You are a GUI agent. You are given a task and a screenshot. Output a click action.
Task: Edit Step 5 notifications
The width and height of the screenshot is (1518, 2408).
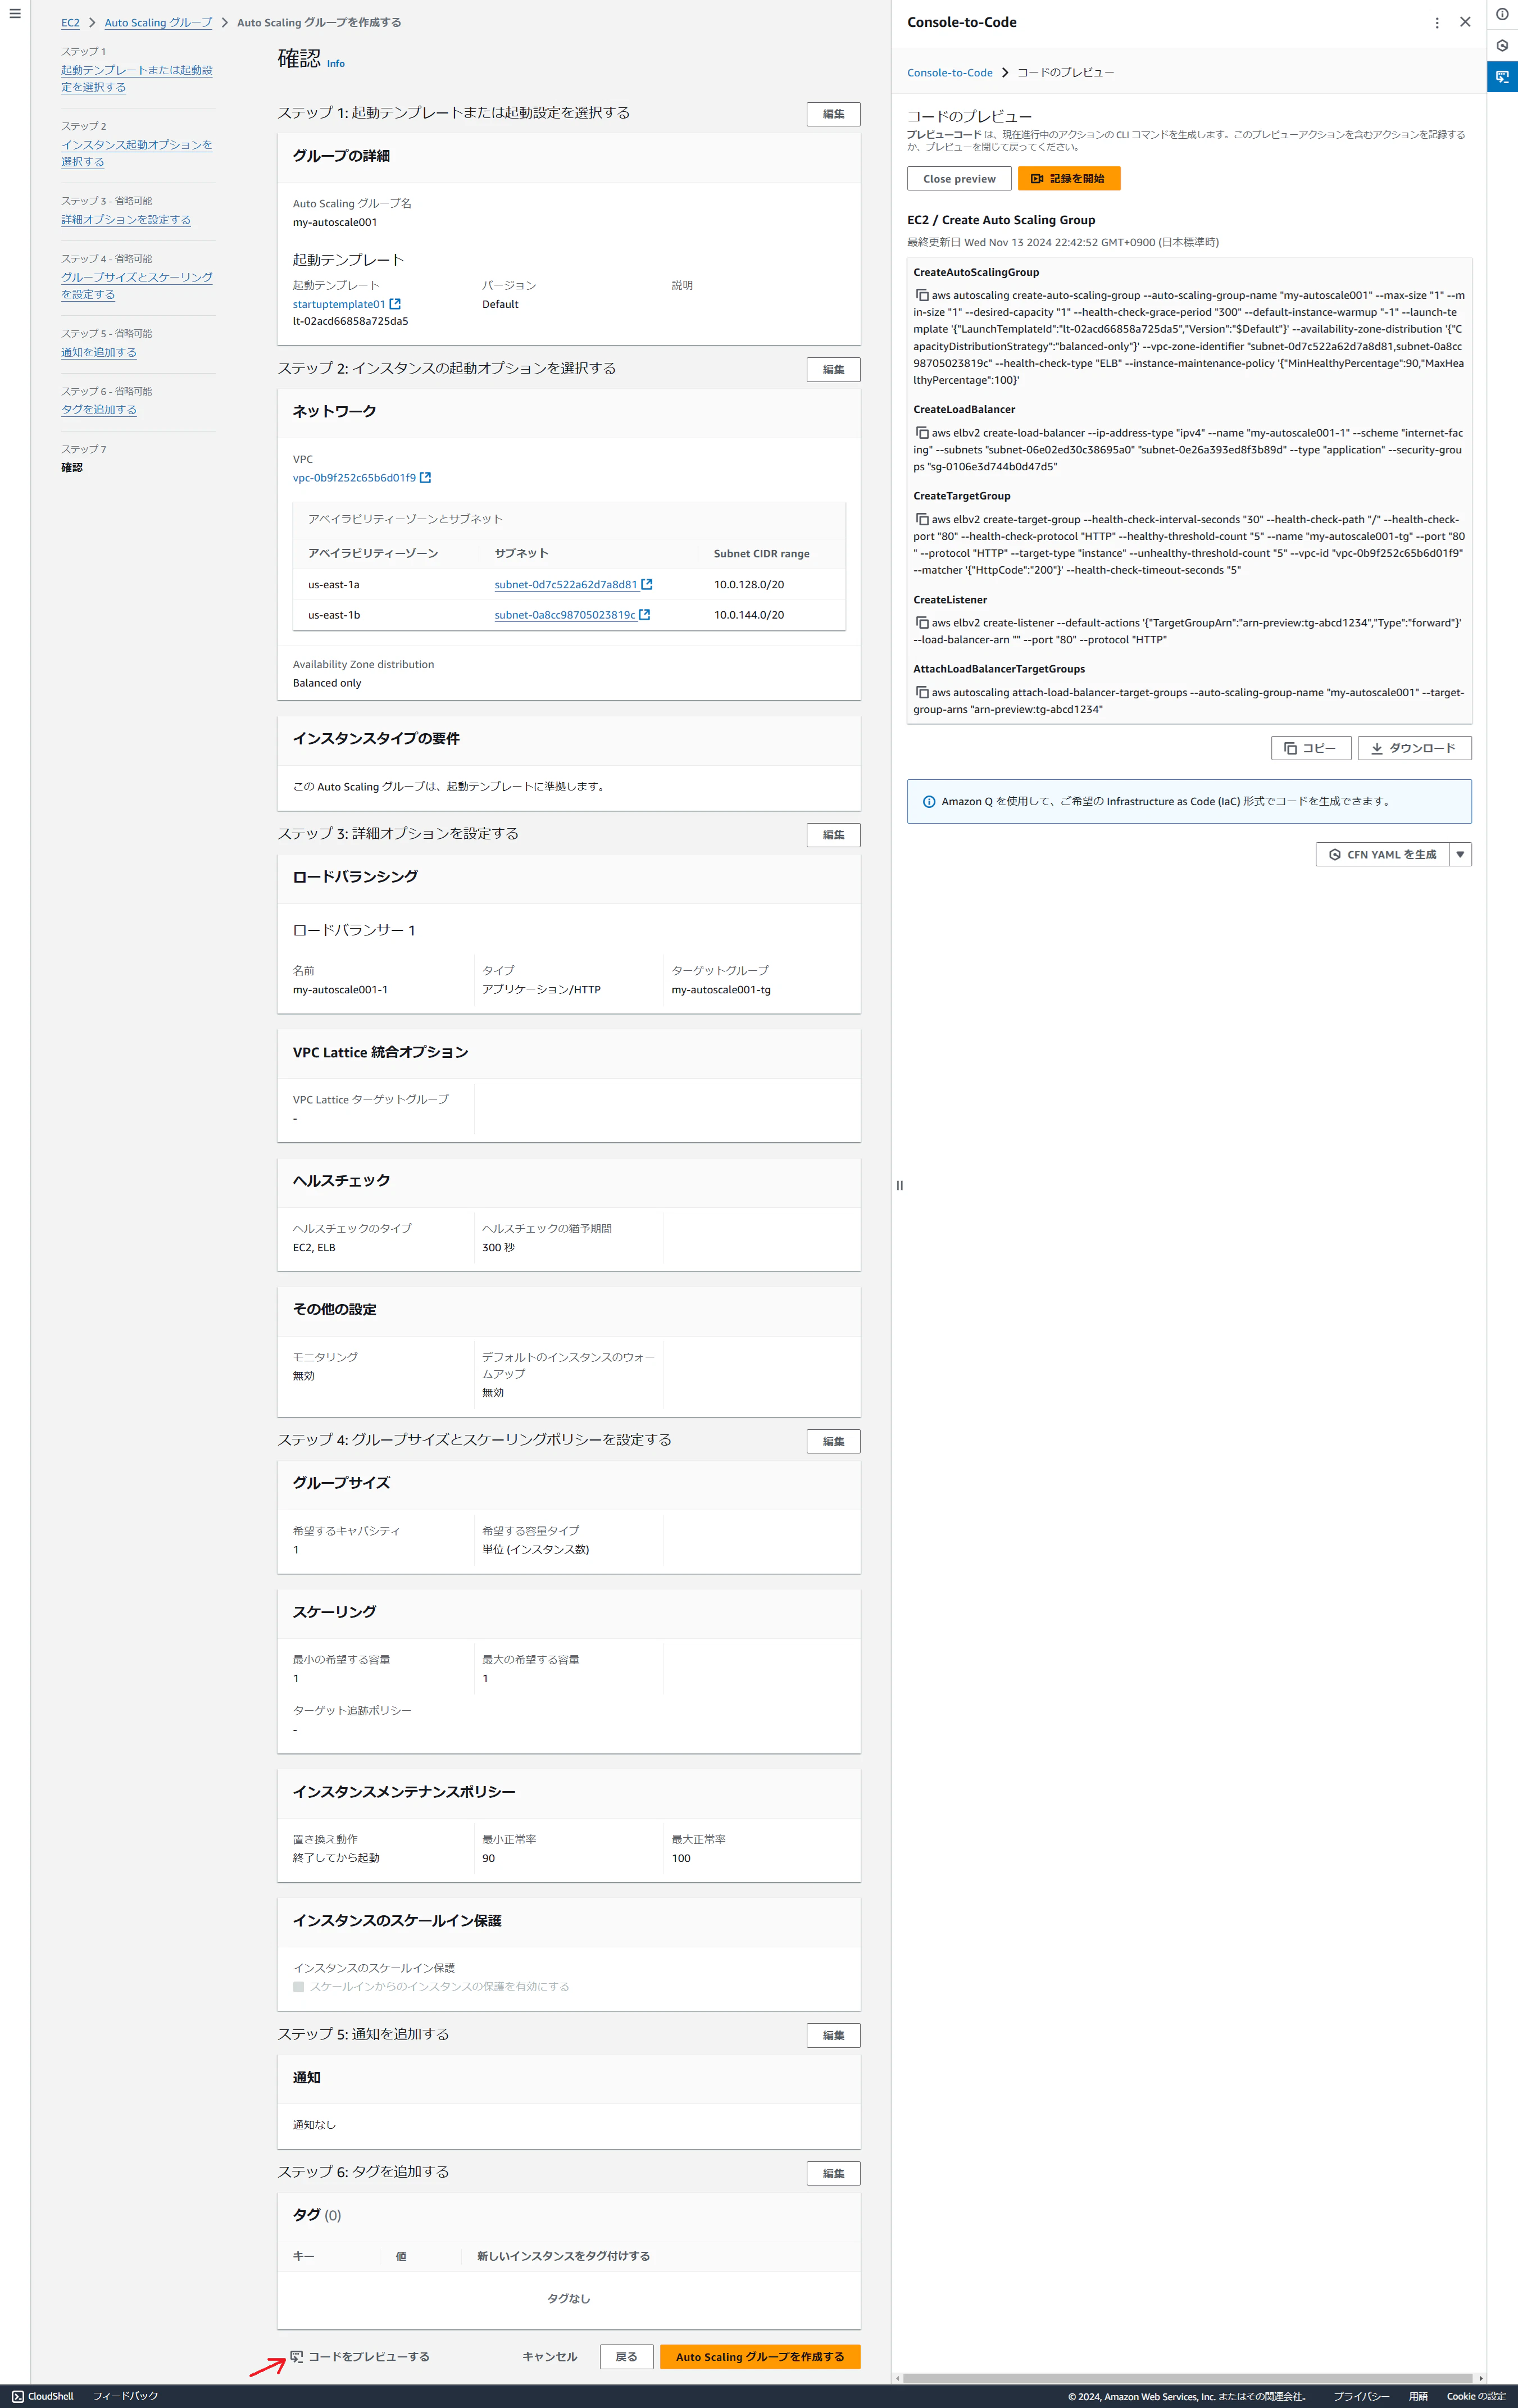point(833,2035)
